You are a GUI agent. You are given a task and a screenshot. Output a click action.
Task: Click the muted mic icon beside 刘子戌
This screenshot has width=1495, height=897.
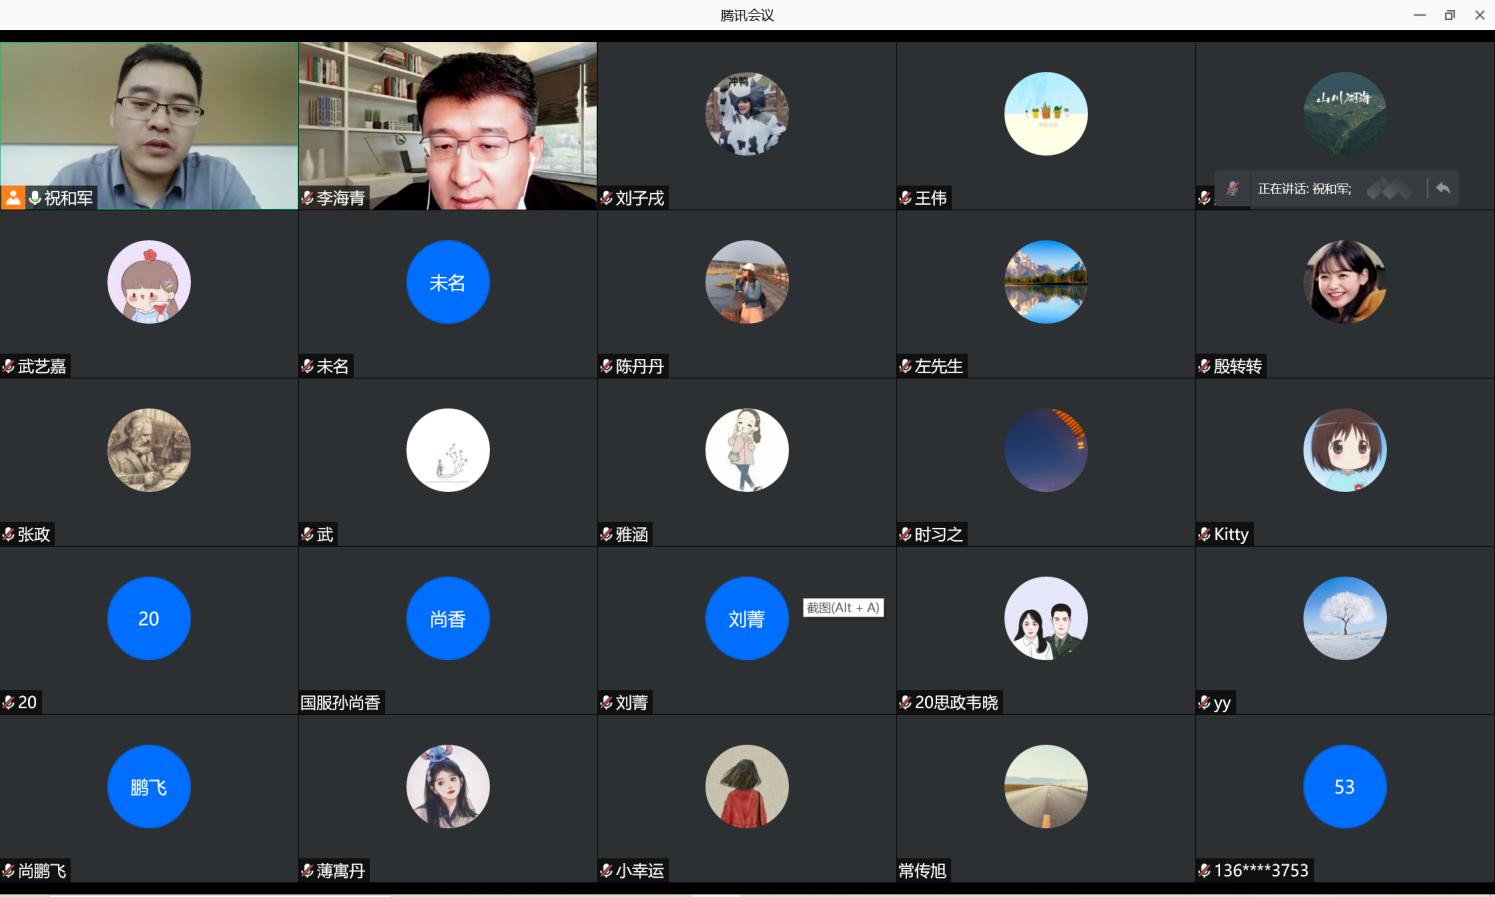607,198
